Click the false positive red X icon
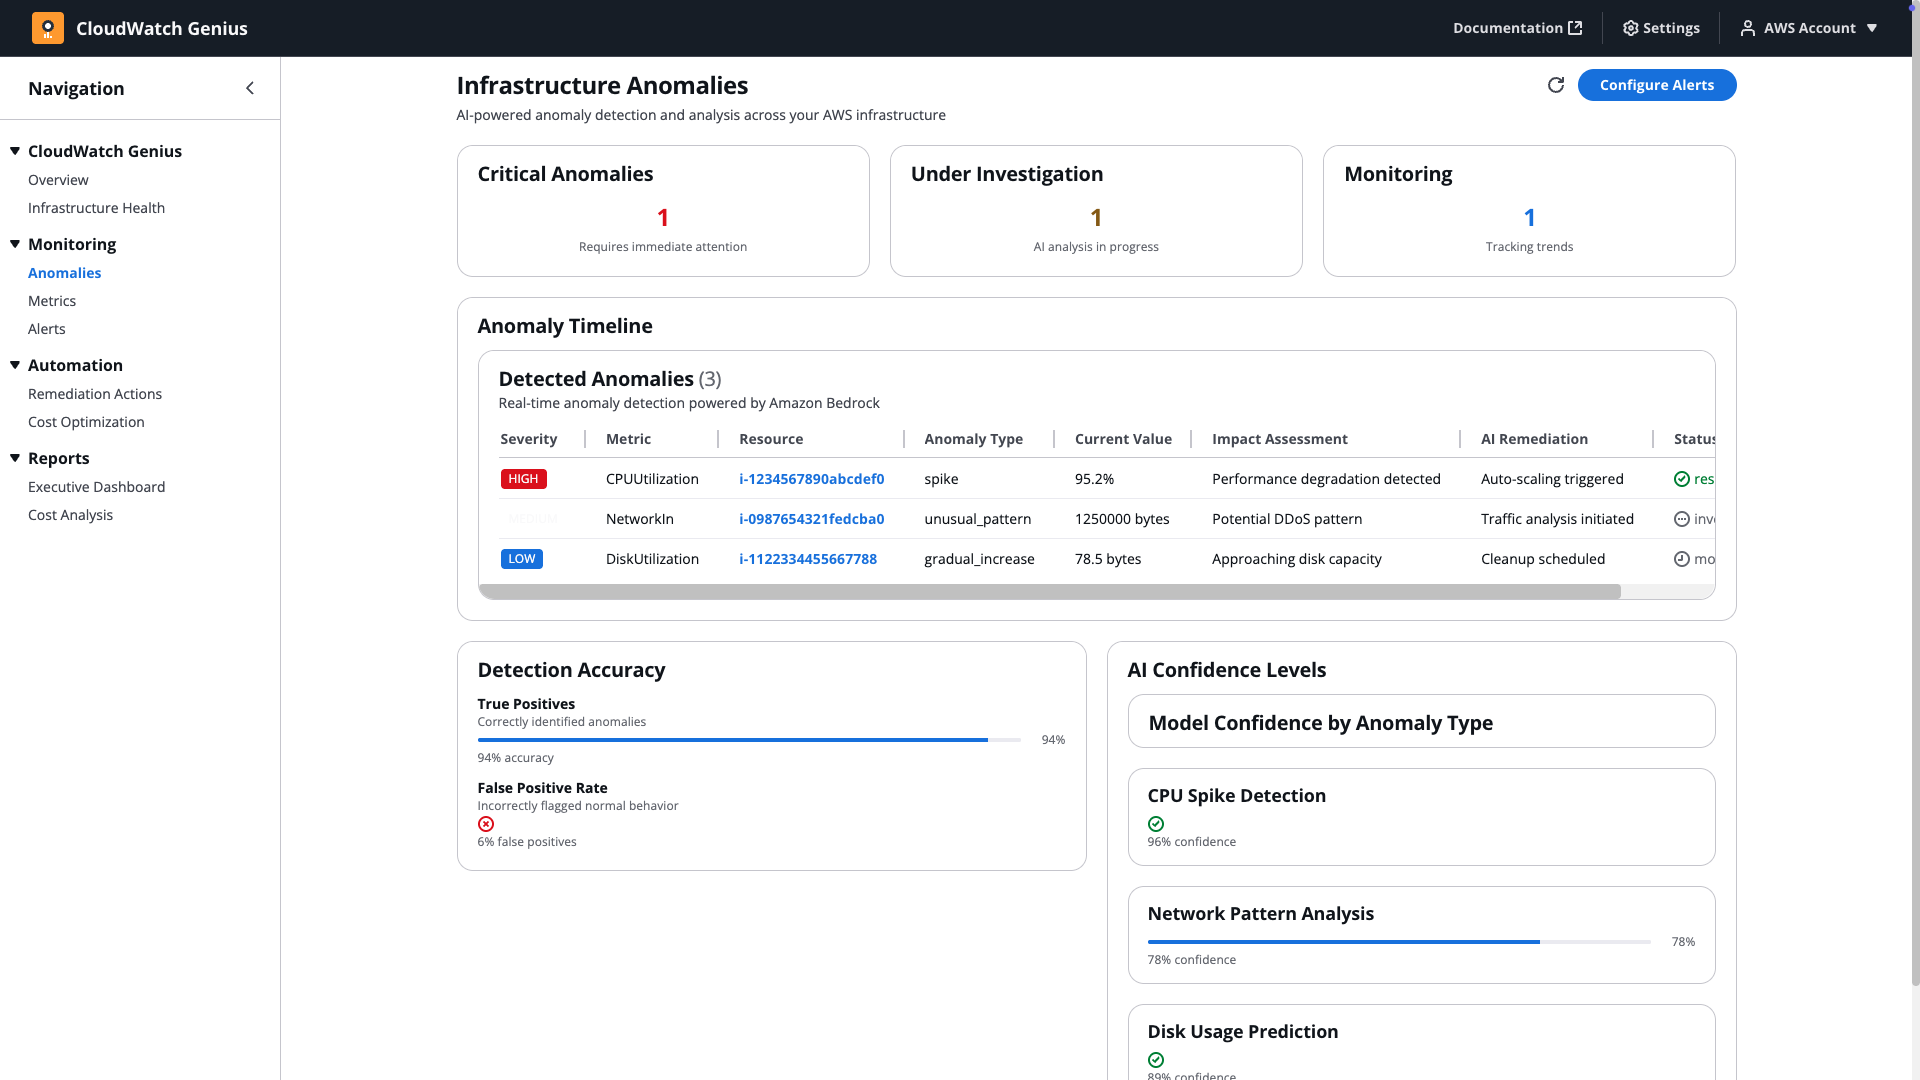 (x=486, y=824)
